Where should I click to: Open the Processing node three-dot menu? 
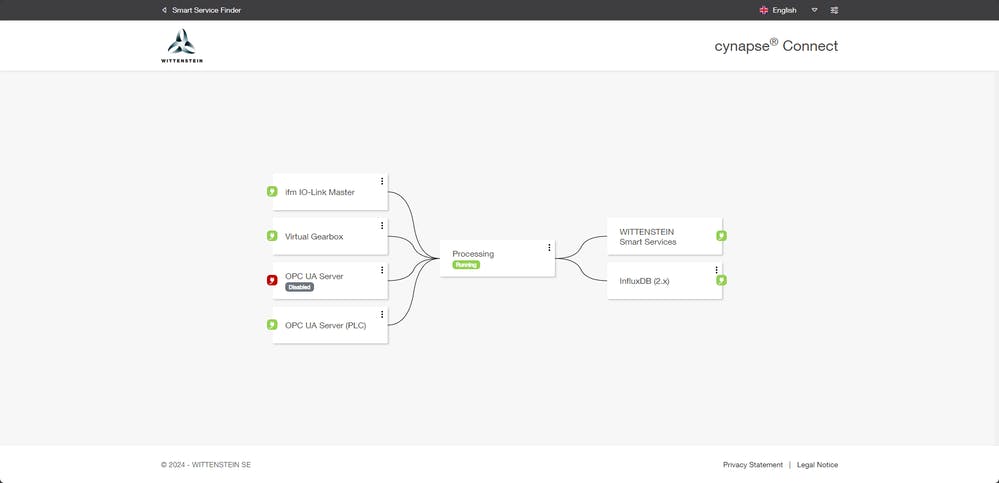click(549, 248)
